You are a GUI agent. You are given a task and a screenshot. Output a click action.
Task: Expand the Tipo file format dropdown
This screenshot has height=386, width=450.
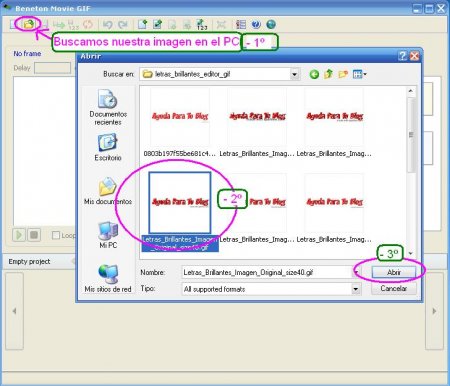pos(356,289)
